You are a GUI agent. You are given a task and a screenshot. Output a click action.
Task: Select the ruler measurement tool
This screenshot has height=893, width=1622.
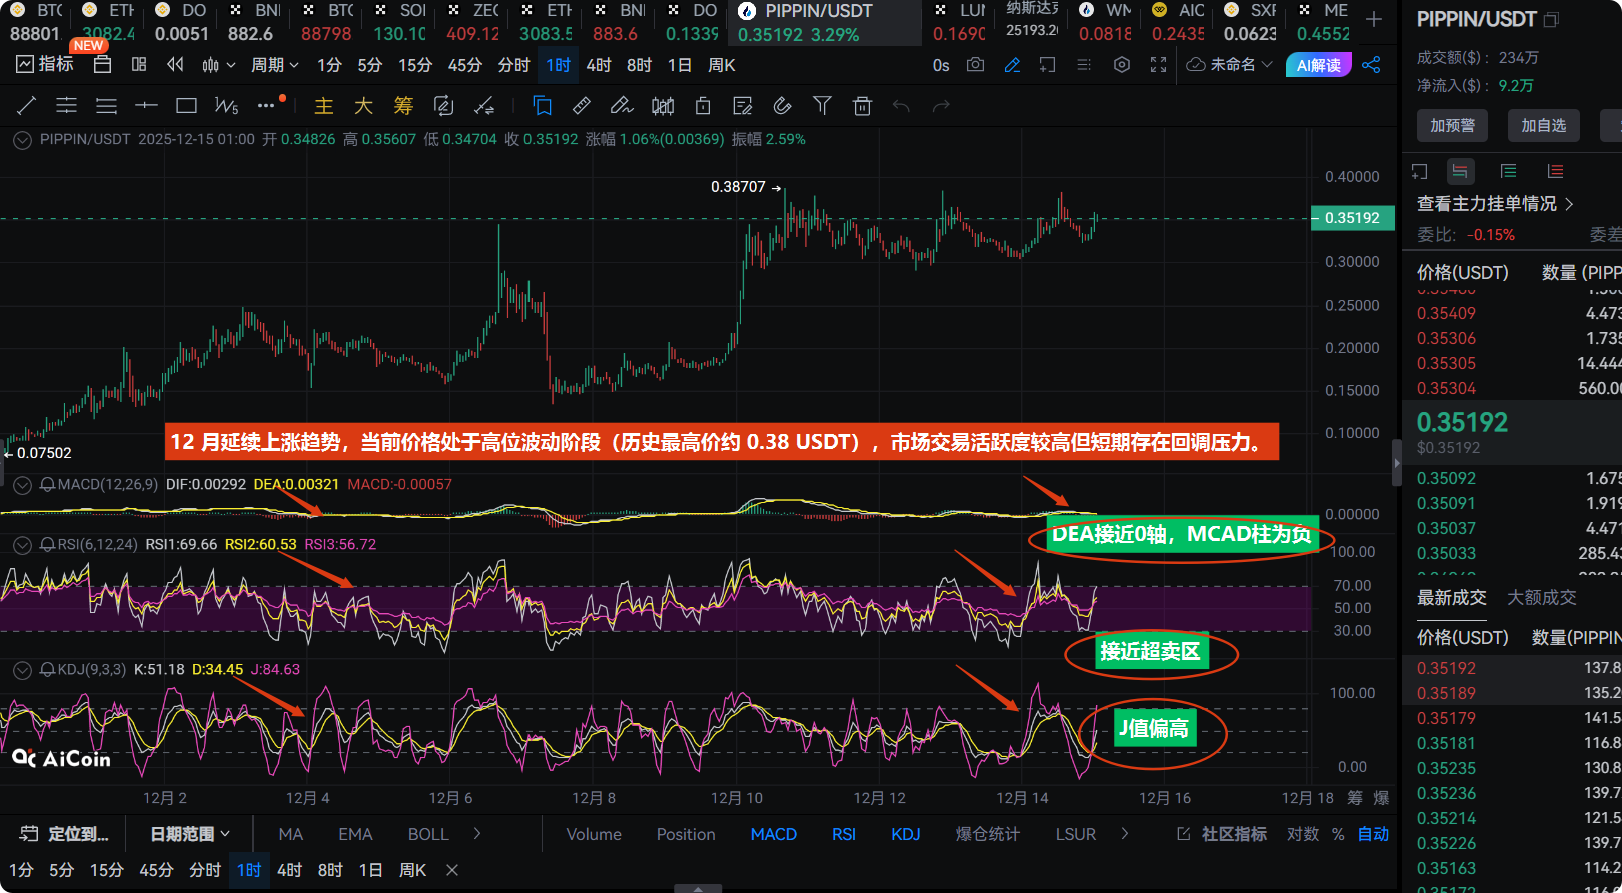pyautogui.click(x=582, y=106)
